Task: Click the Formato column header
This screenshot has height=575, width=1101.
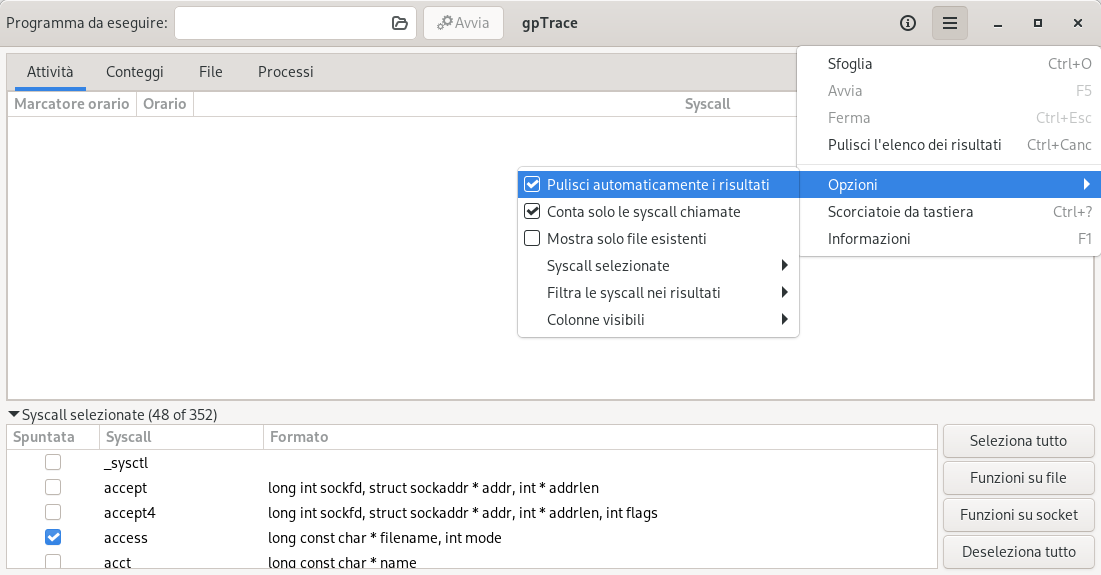Action: 600,437
